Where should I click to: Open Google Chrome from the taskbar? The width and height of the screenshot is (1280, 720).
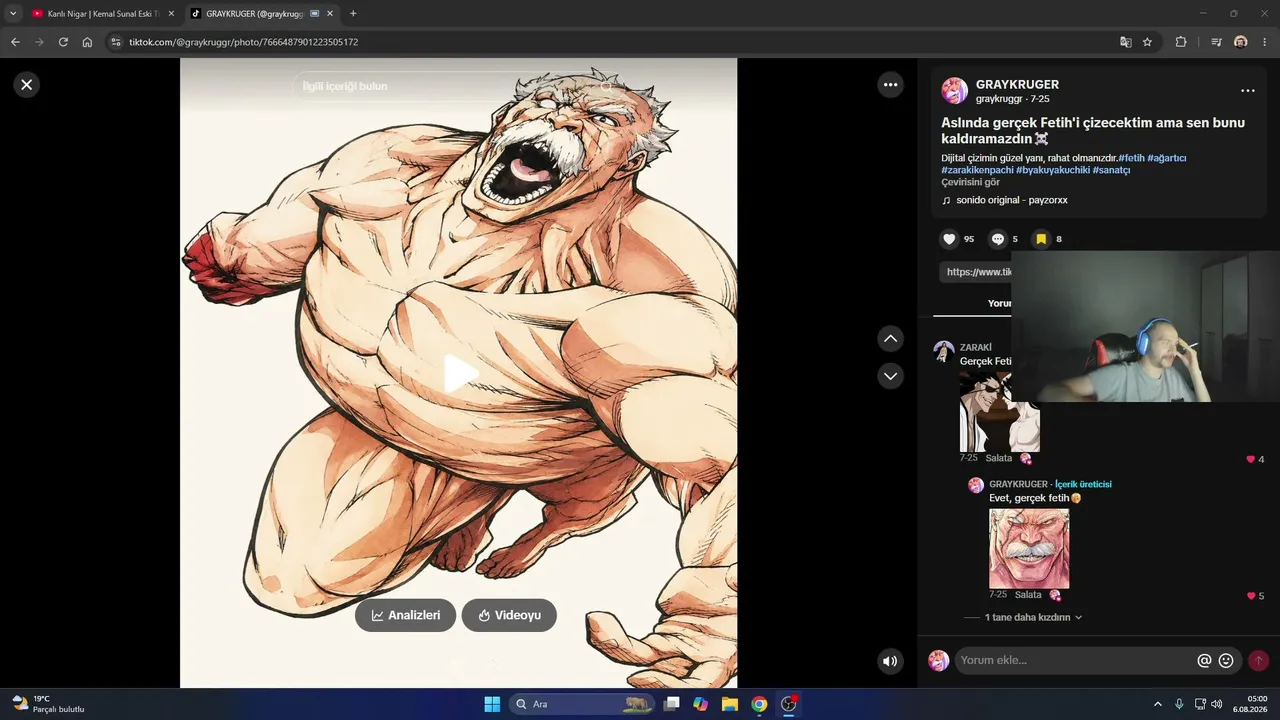tap(759, 704)
